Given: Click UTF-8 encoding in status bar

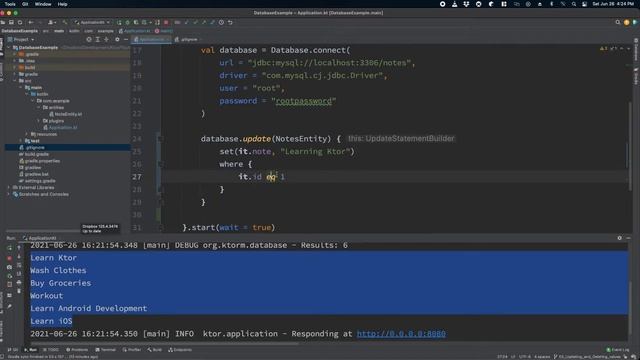Looking at the screenshot, I should click(524, 357).
